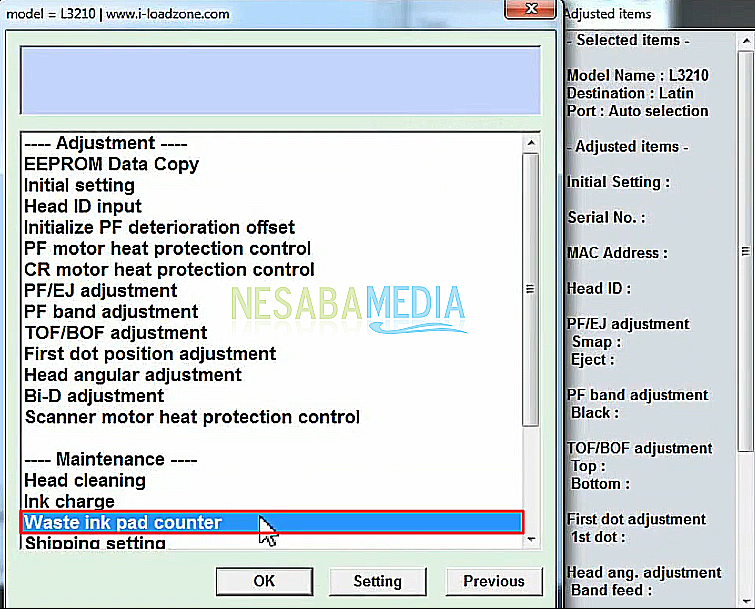This screenshot has width=755, height=609.
Task: Select Head cleaning under Maintenance
Action: [x=85, y=480]
